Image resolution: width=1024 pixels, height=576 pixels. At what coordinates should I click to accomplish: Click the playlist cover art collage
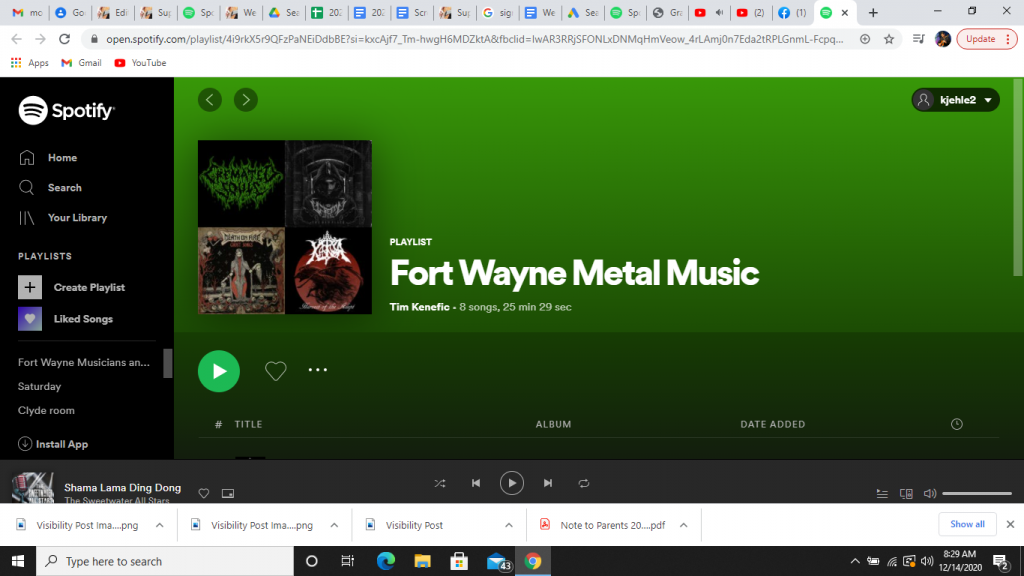[x=285, y=227]
